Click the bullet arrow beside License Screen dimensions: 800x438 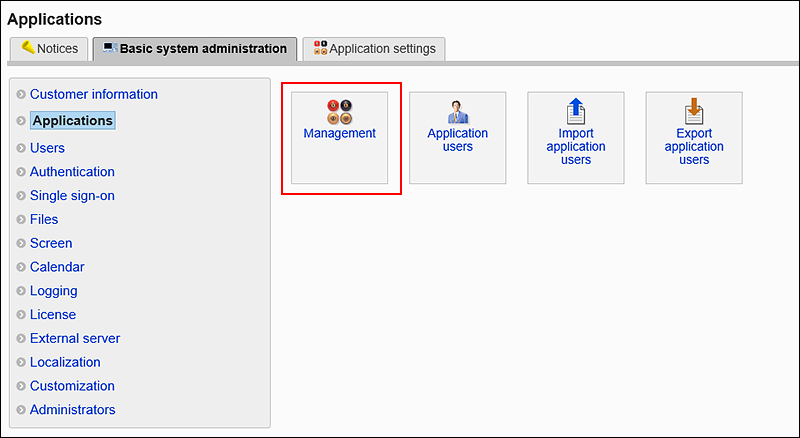click(21, 314)
